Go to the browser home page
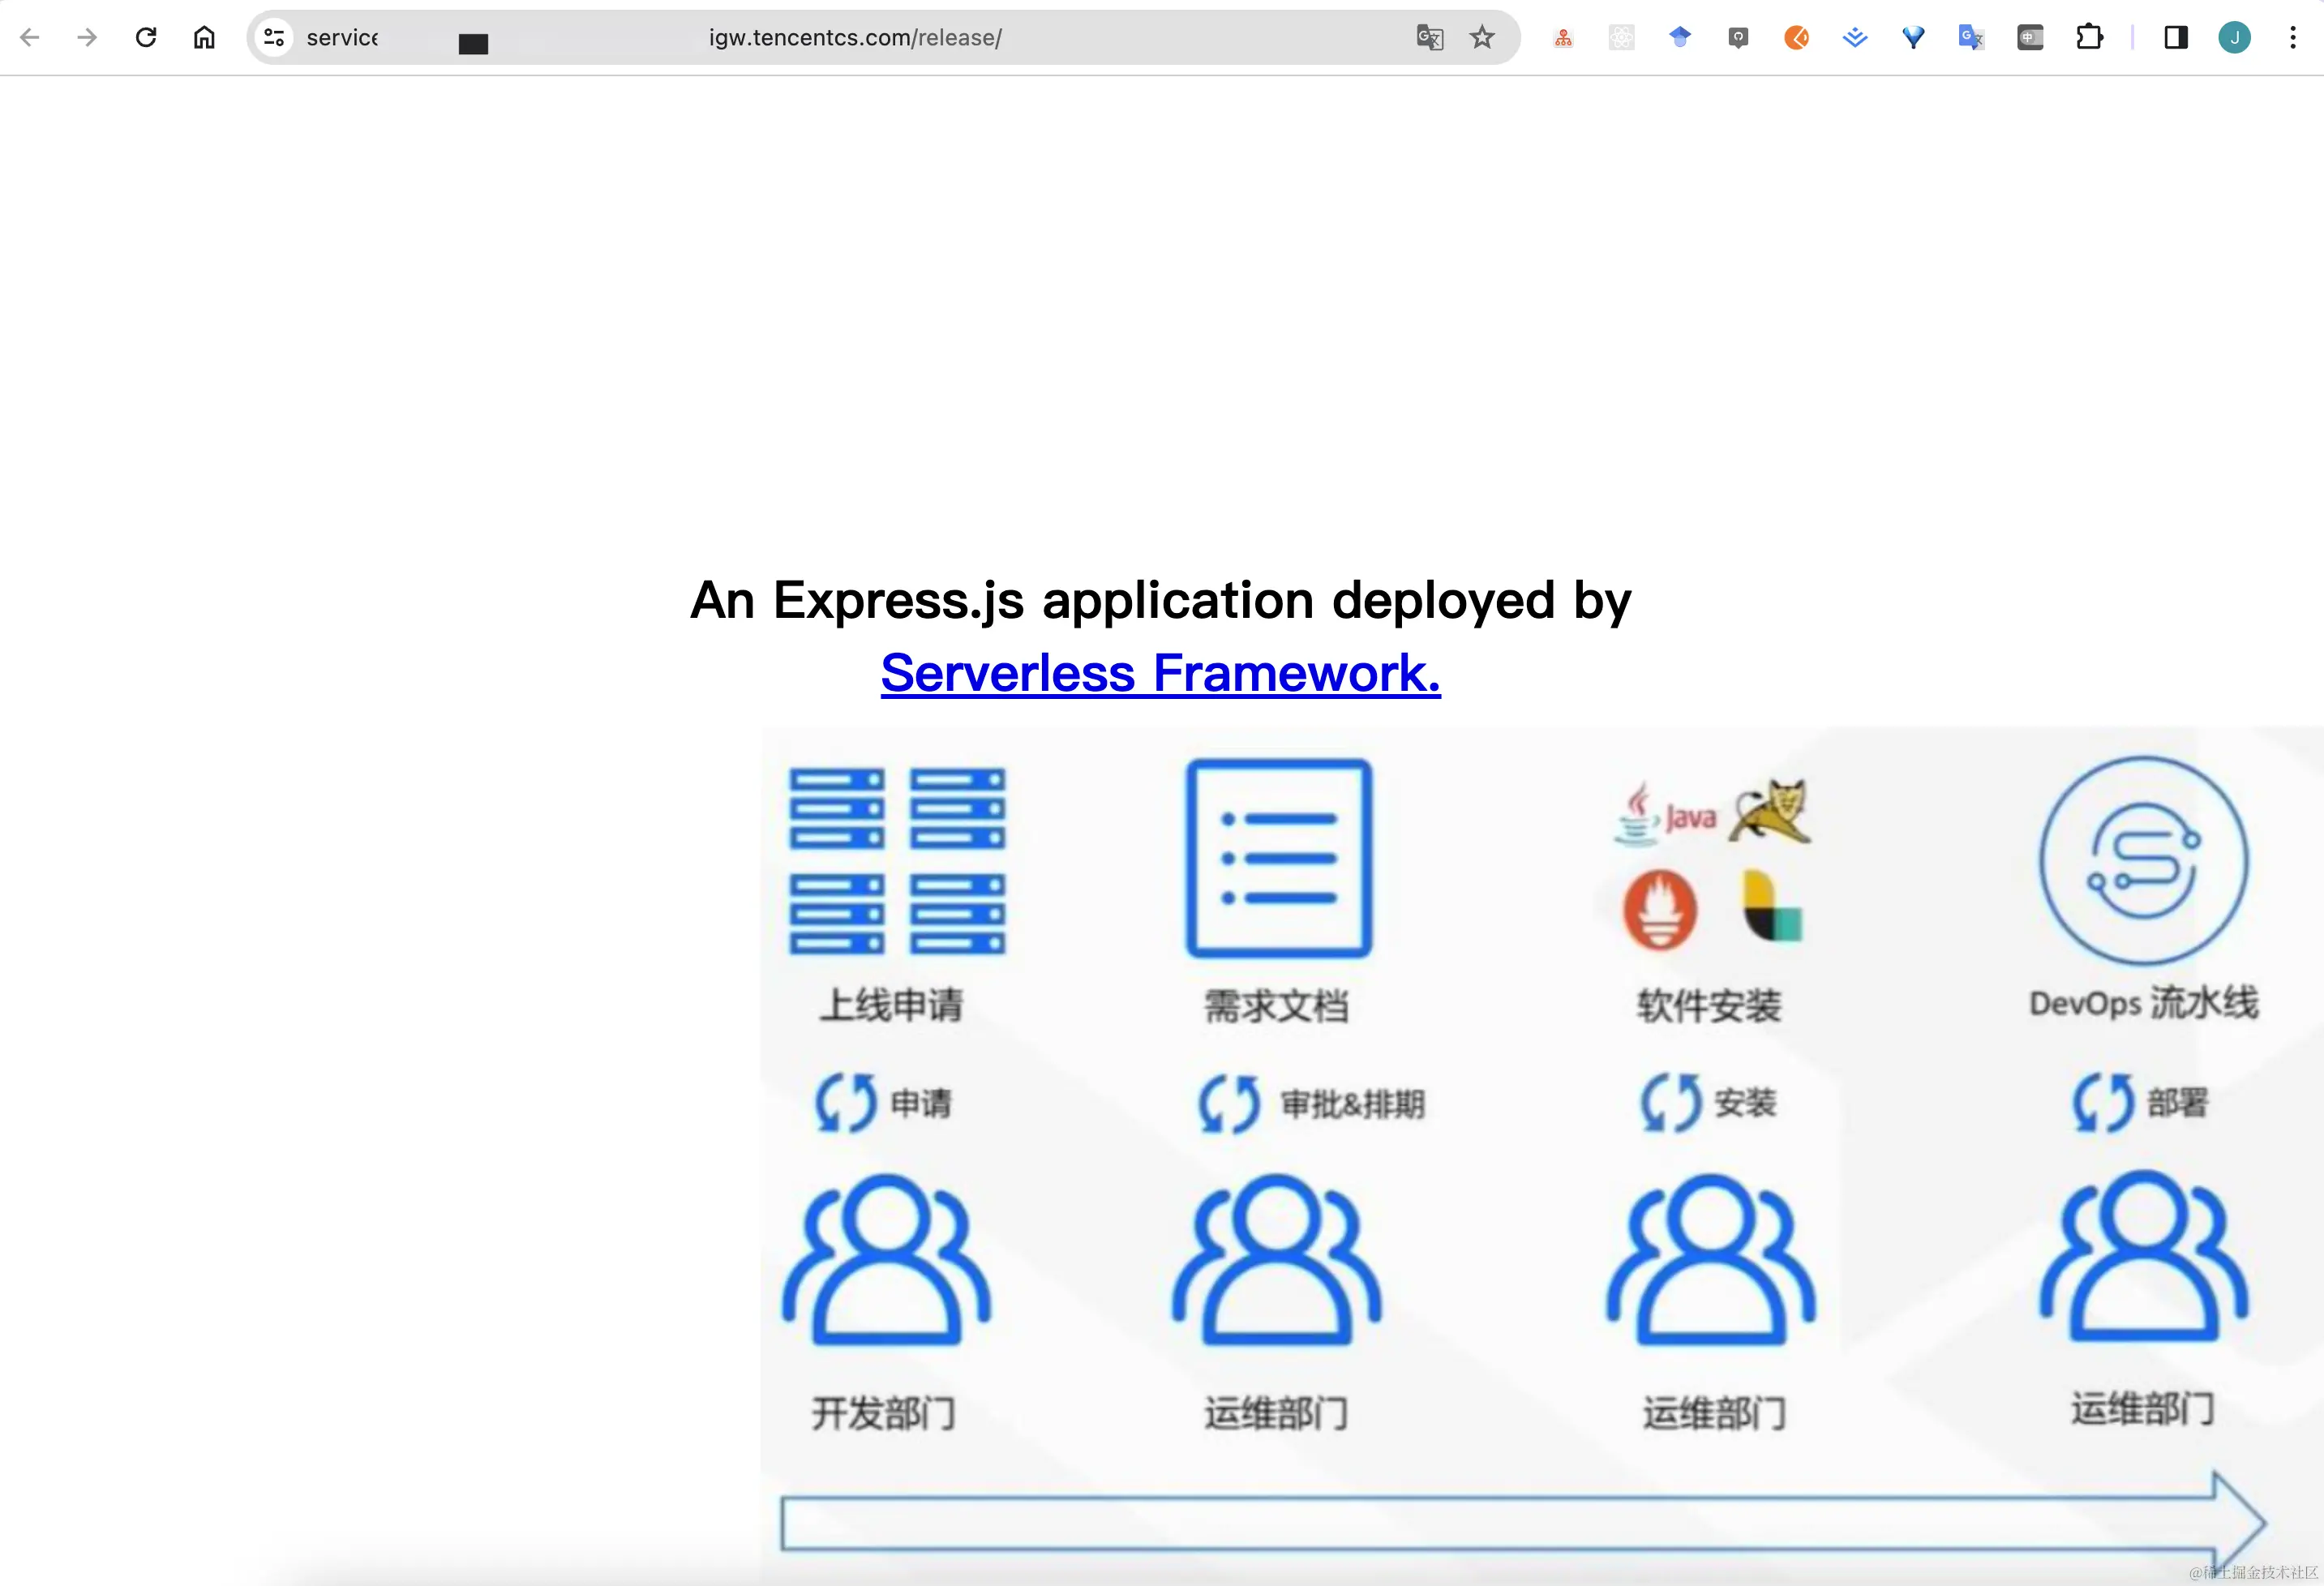Image resolution: width=2324 pixels, height=1586 pixels. [x=204, y=38]
